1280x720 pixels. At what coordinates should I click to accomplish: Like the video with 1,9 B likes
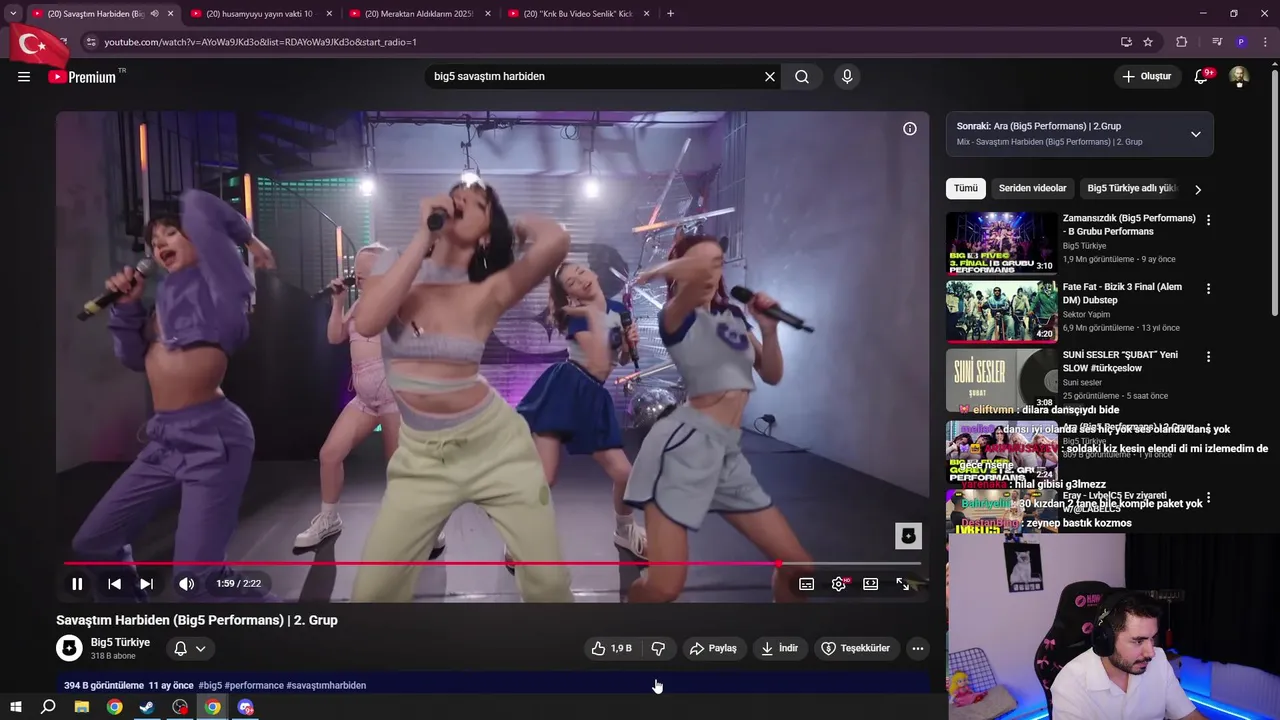(611, 649)
